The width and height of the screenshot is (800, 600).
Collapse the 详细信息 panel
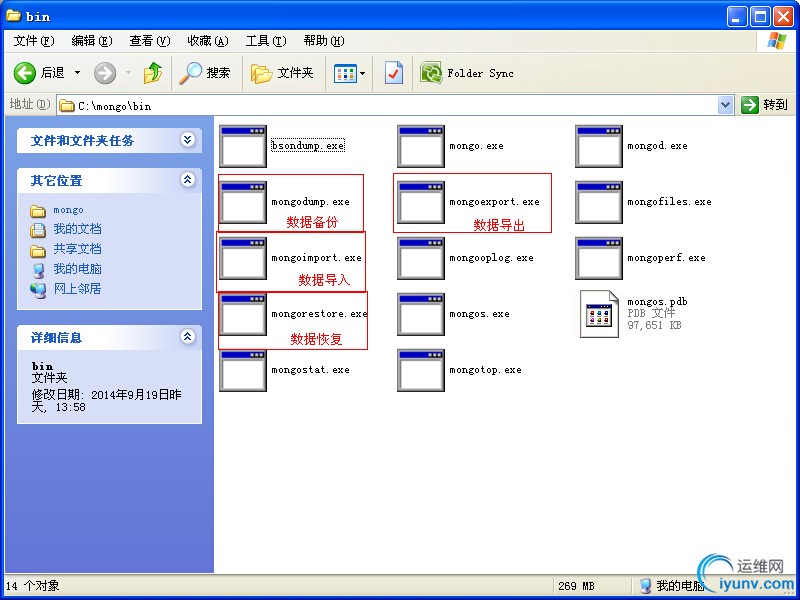point(188,337)
